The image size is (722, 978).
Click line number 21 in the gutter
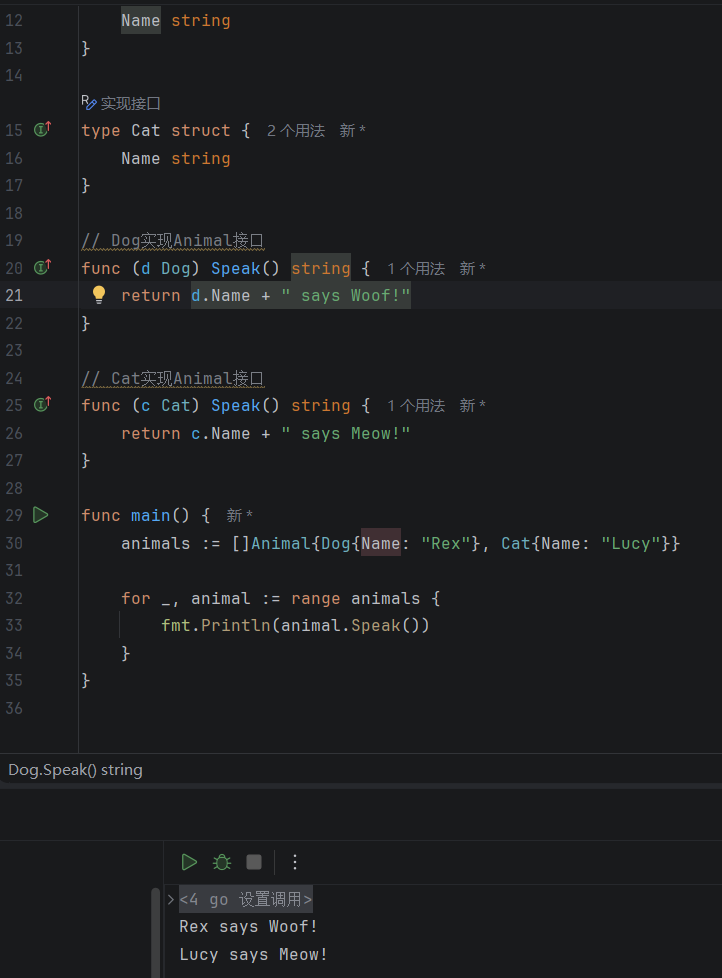[14, 295]
